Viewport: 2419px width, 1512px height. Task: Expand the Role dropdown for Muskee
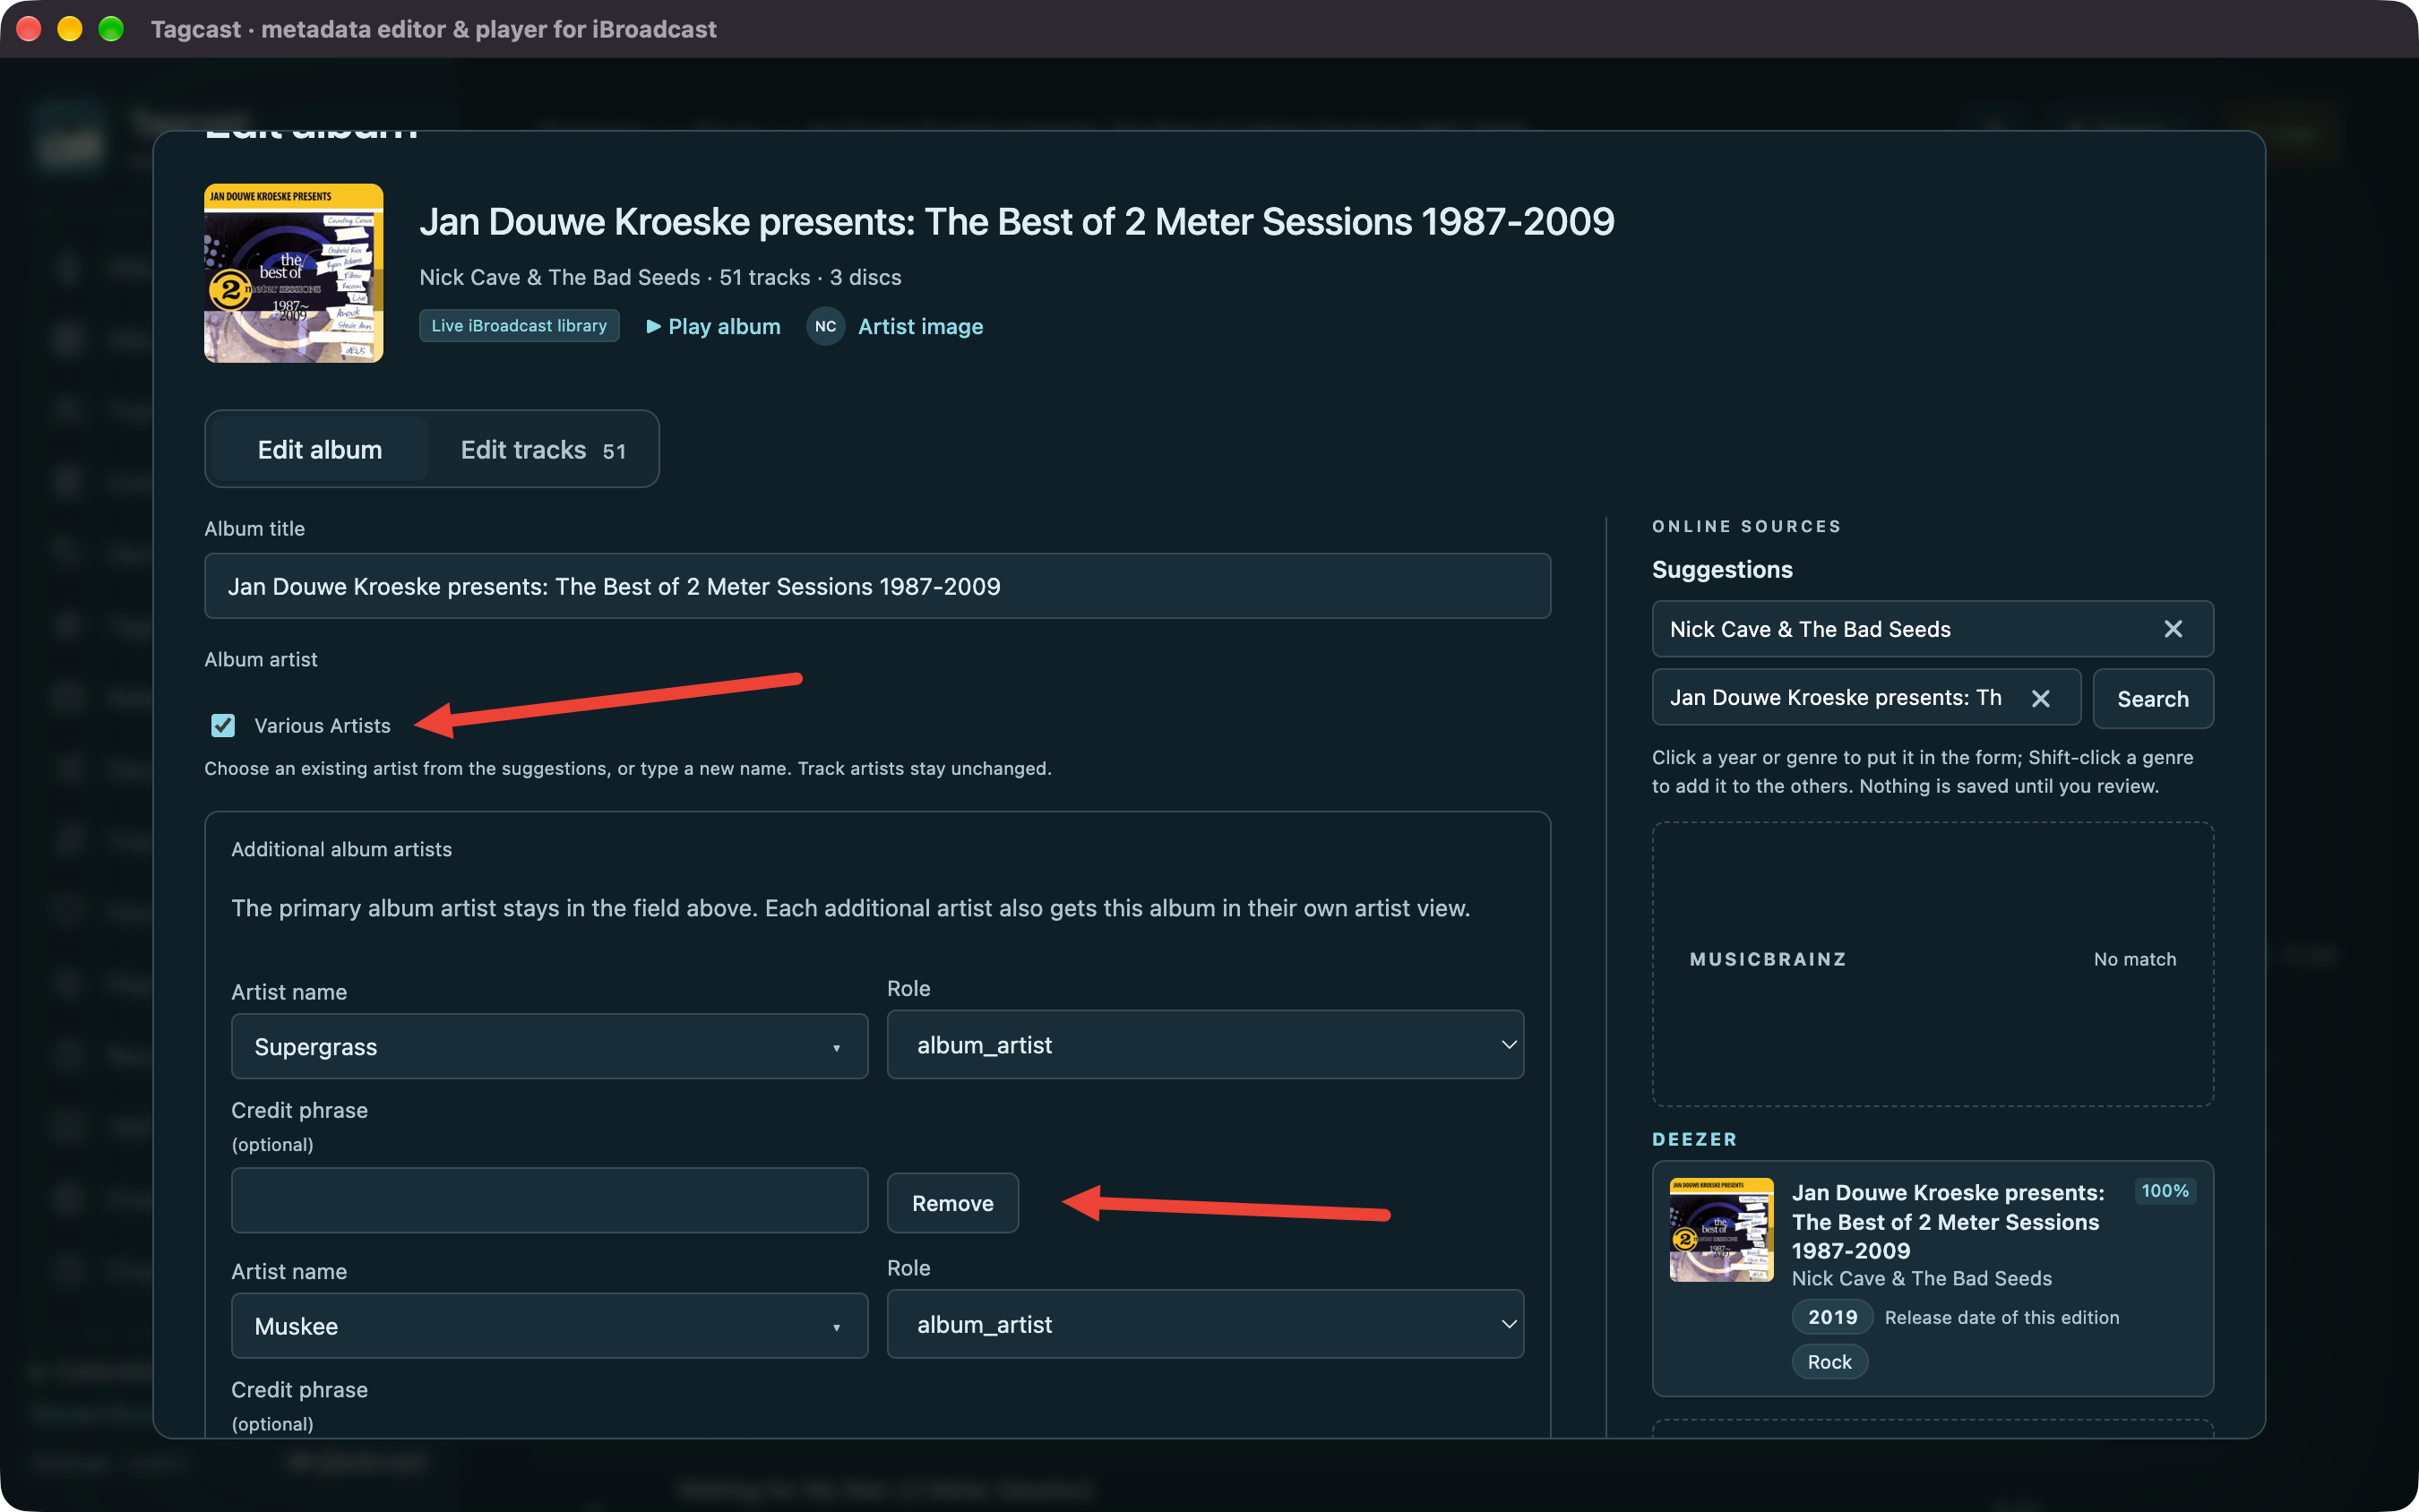coord(1204,1323)
